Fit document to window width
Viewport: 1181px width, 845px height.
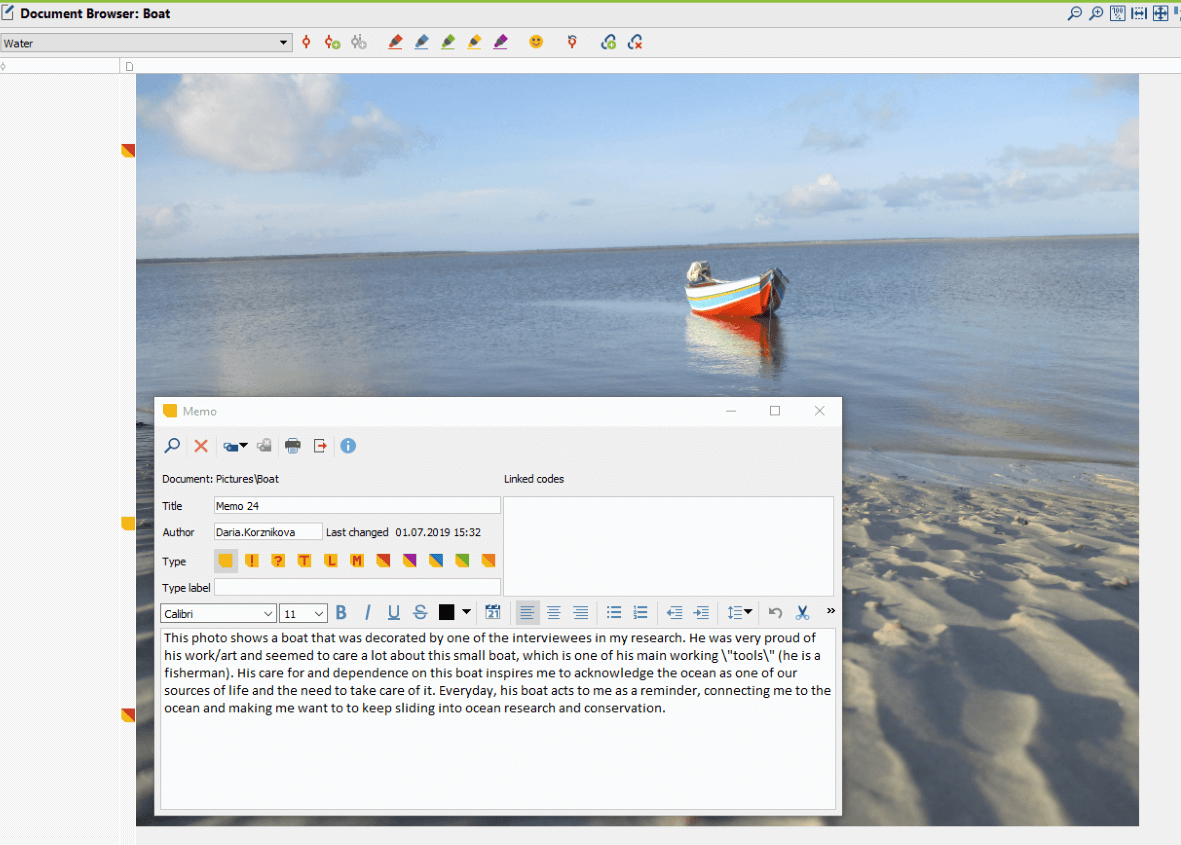coord(1139,14)
